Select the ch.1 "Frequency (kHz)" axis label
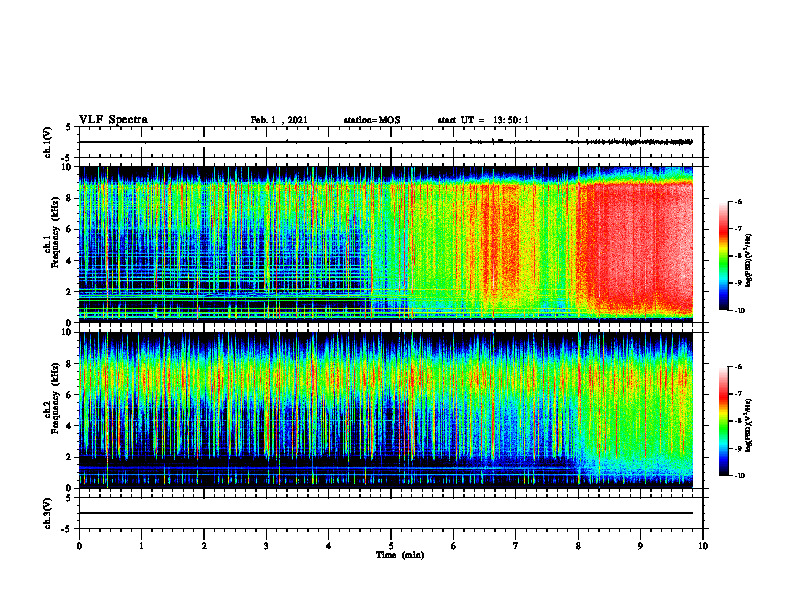Viewport: 792px width, 612px height. (55, 232)
